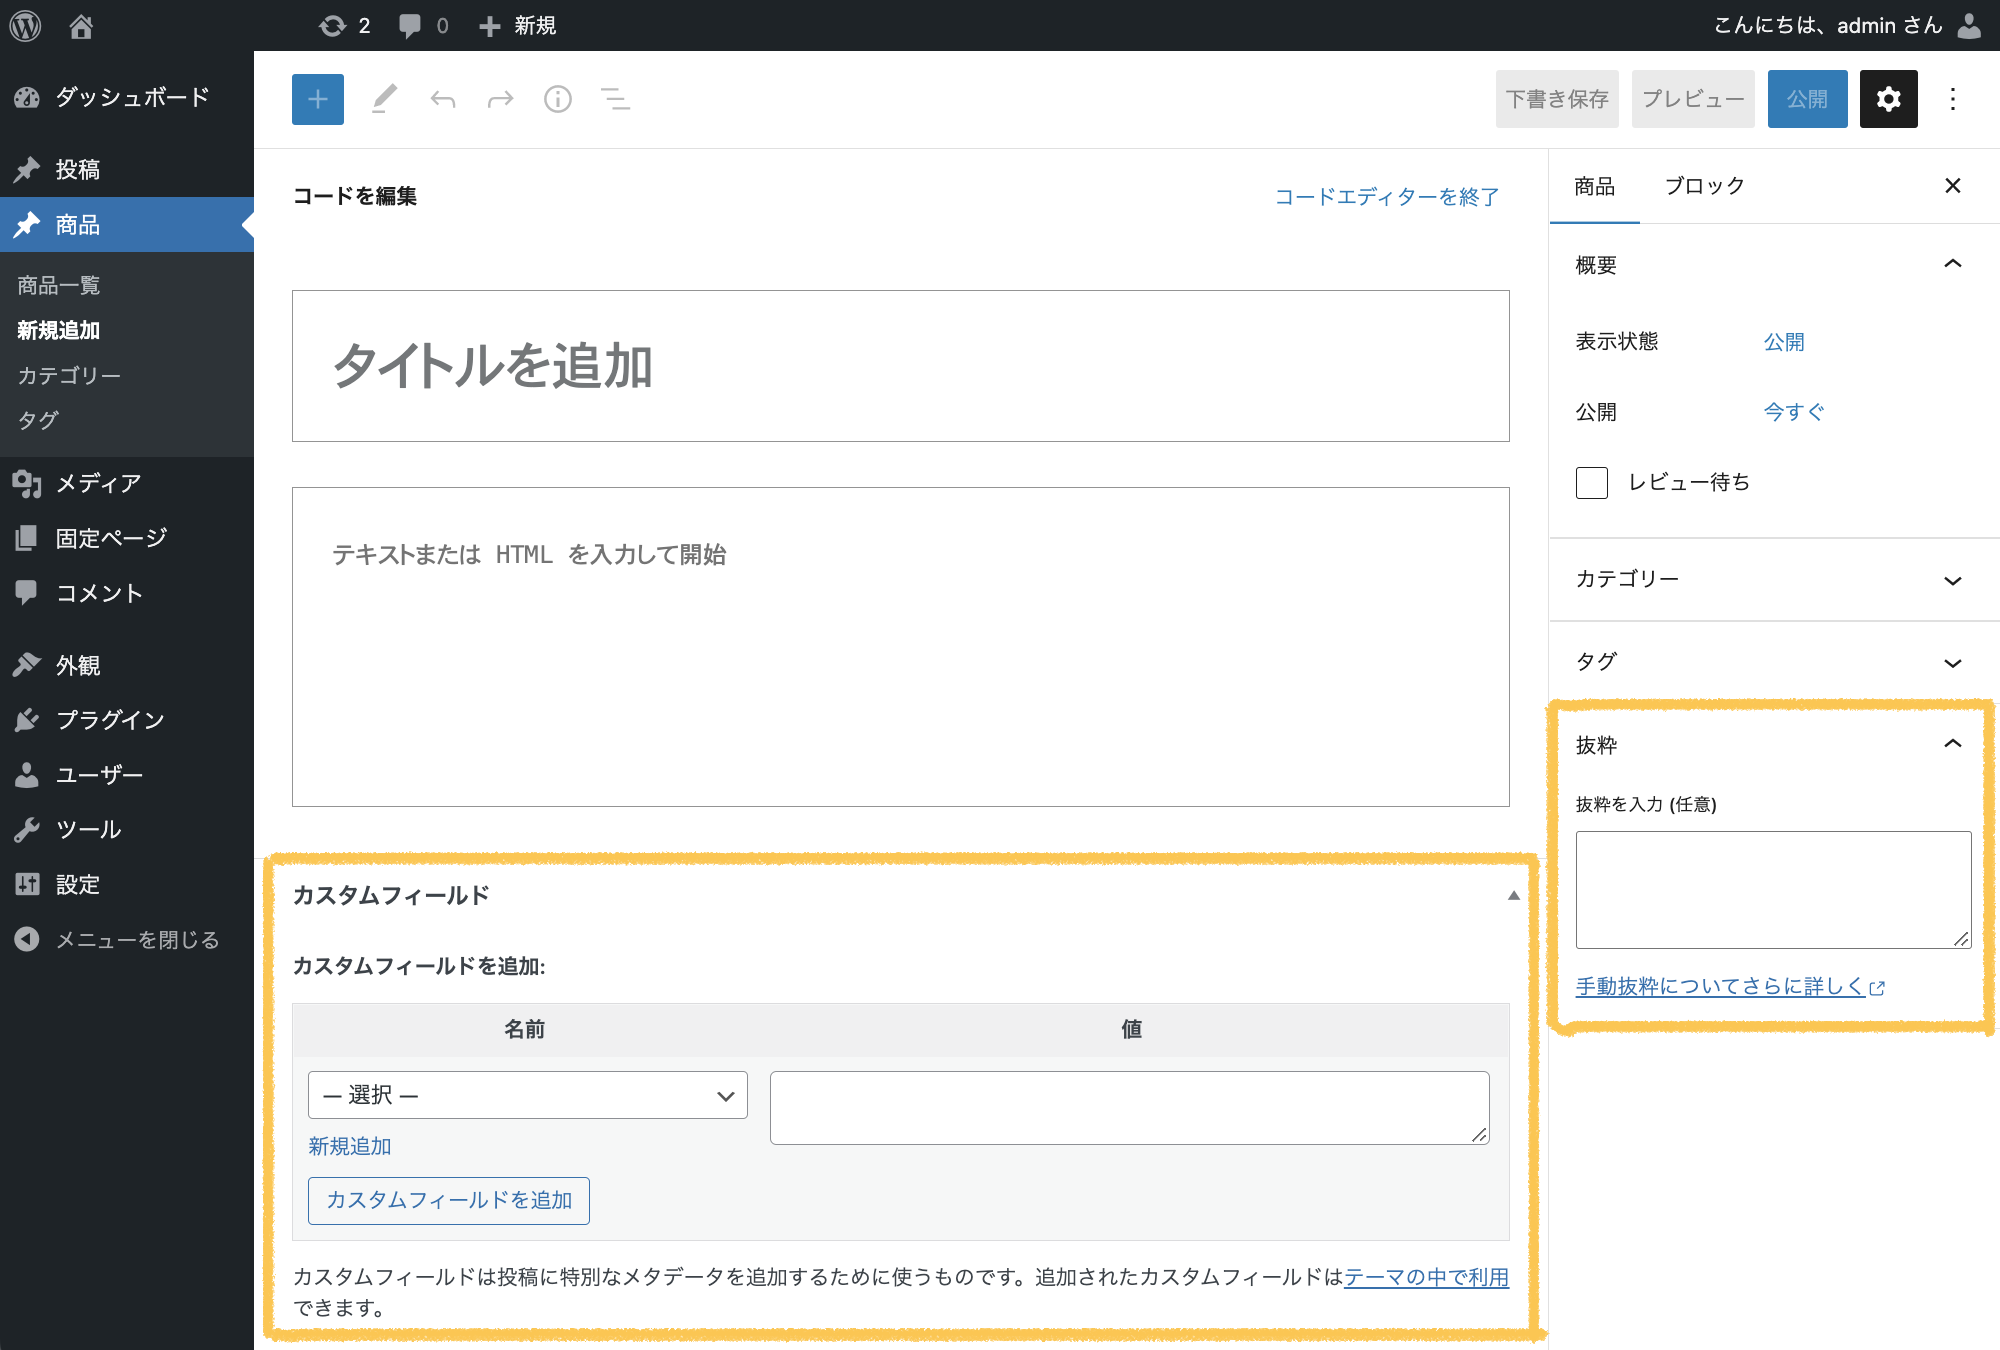
Task: Open 固定ページ in the sidebar
Action: pyautogui.click(x=127, y=539)
